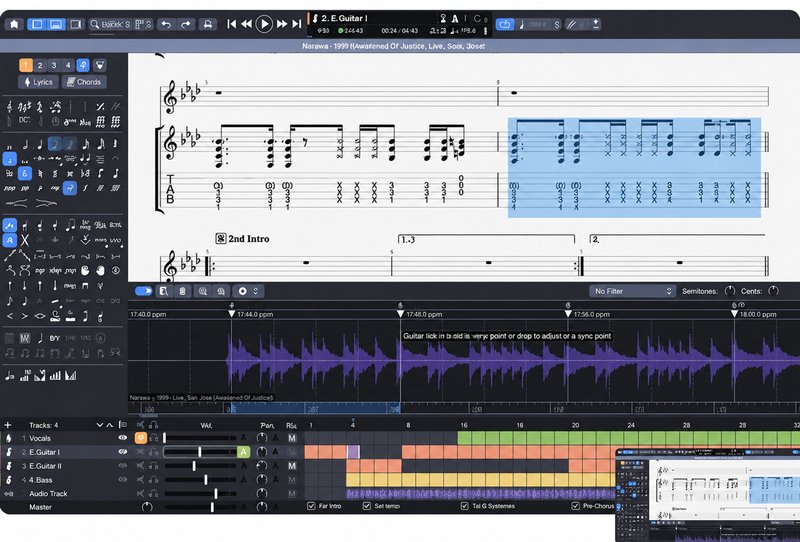Toggle E.Guitar I track visibility eye

pos(122,452)
